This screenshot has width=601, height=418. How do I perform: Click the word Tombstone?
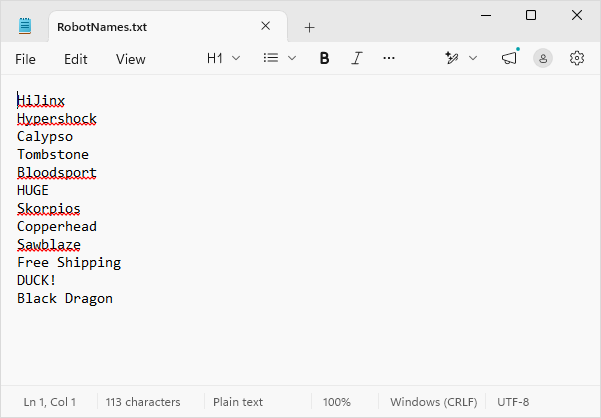coord(53,154)
